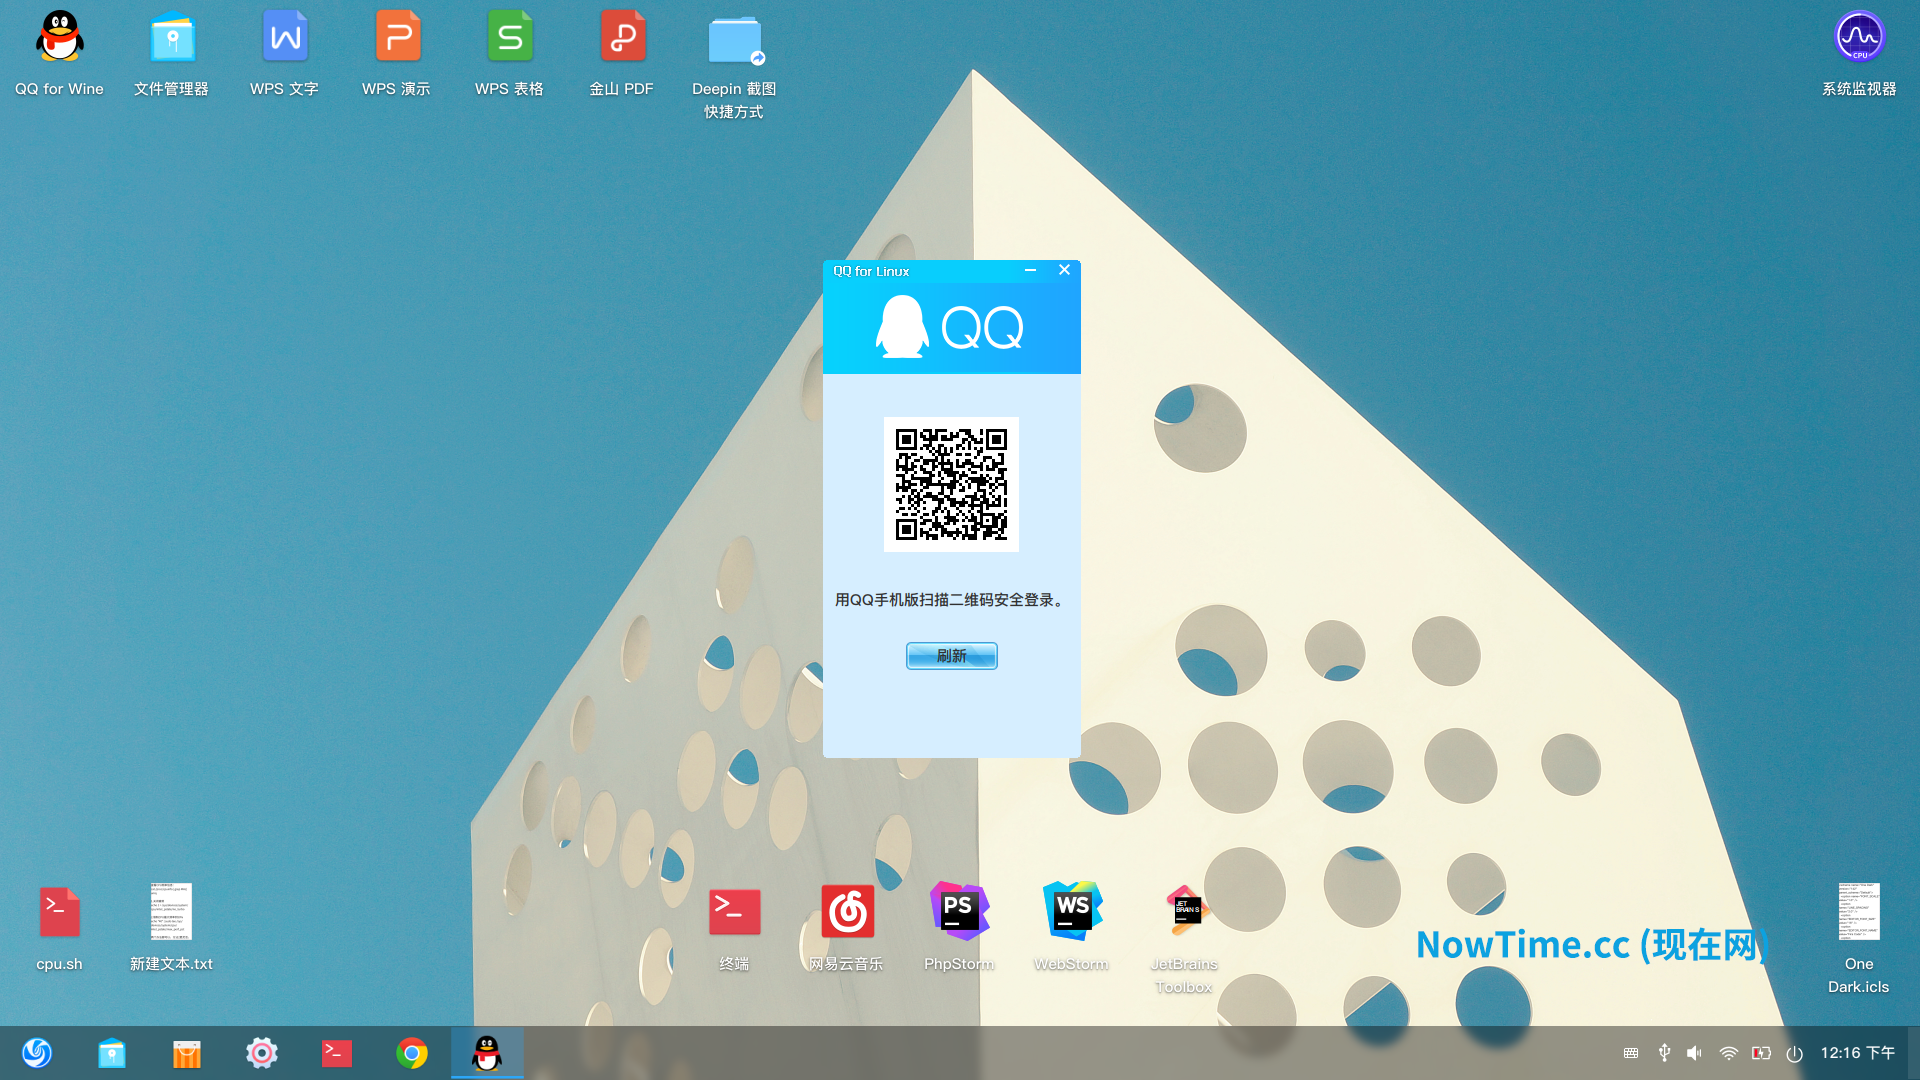Viewport: 1920px width, 1080px height.
Task: Open 网易云音乐 desktop icon
Action: [847, 911]
